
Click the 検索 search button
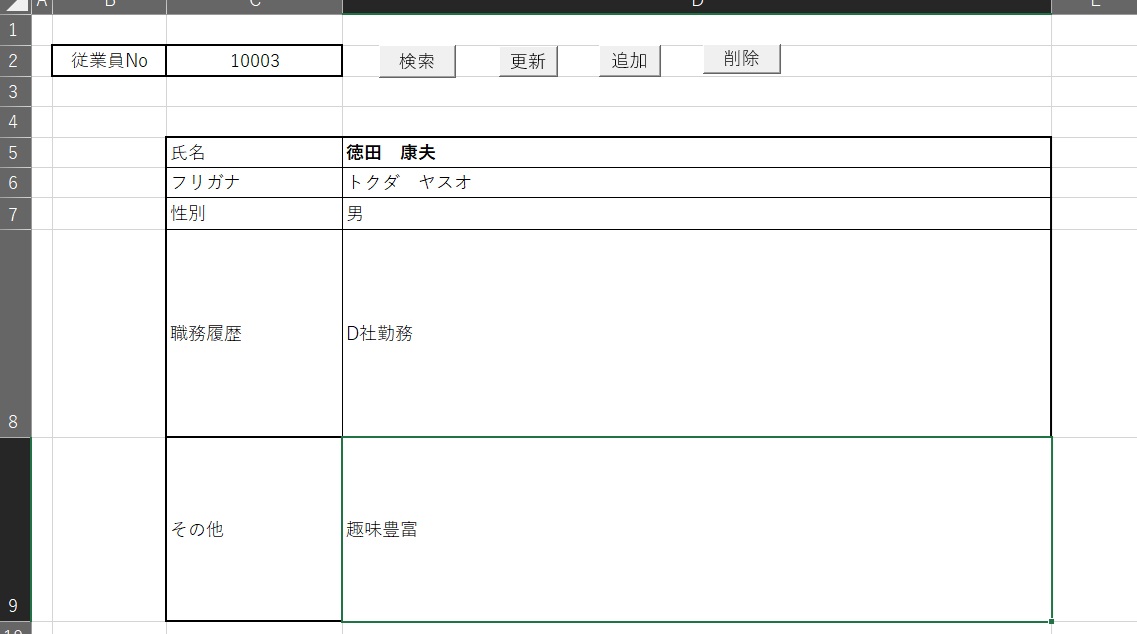417,61
